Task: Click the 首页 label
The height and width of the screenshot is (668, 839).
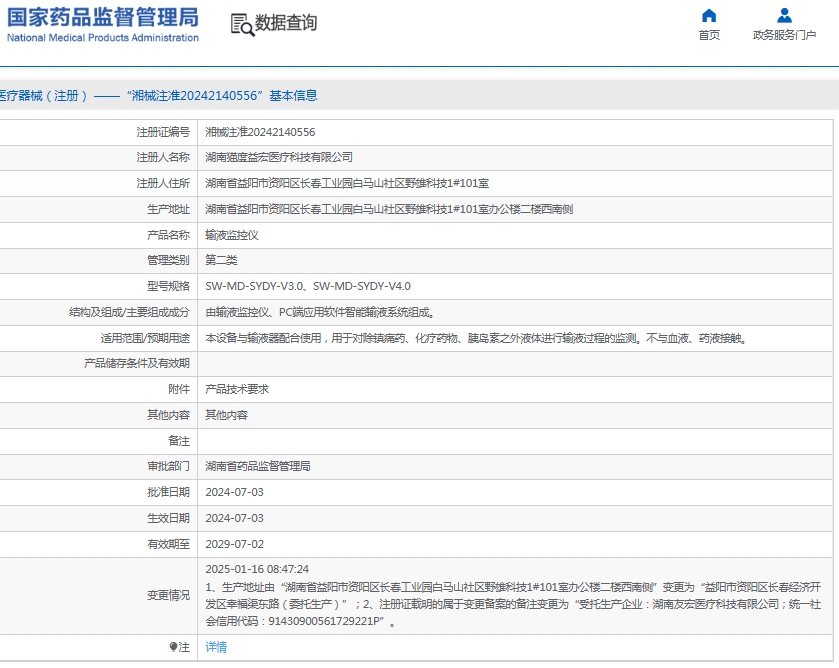Action: pyautogui.click(x=709, y=35)
